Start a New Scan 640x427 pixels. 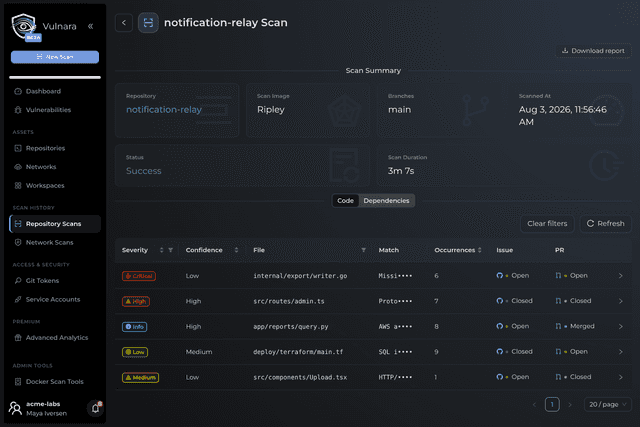coord(55,57)
